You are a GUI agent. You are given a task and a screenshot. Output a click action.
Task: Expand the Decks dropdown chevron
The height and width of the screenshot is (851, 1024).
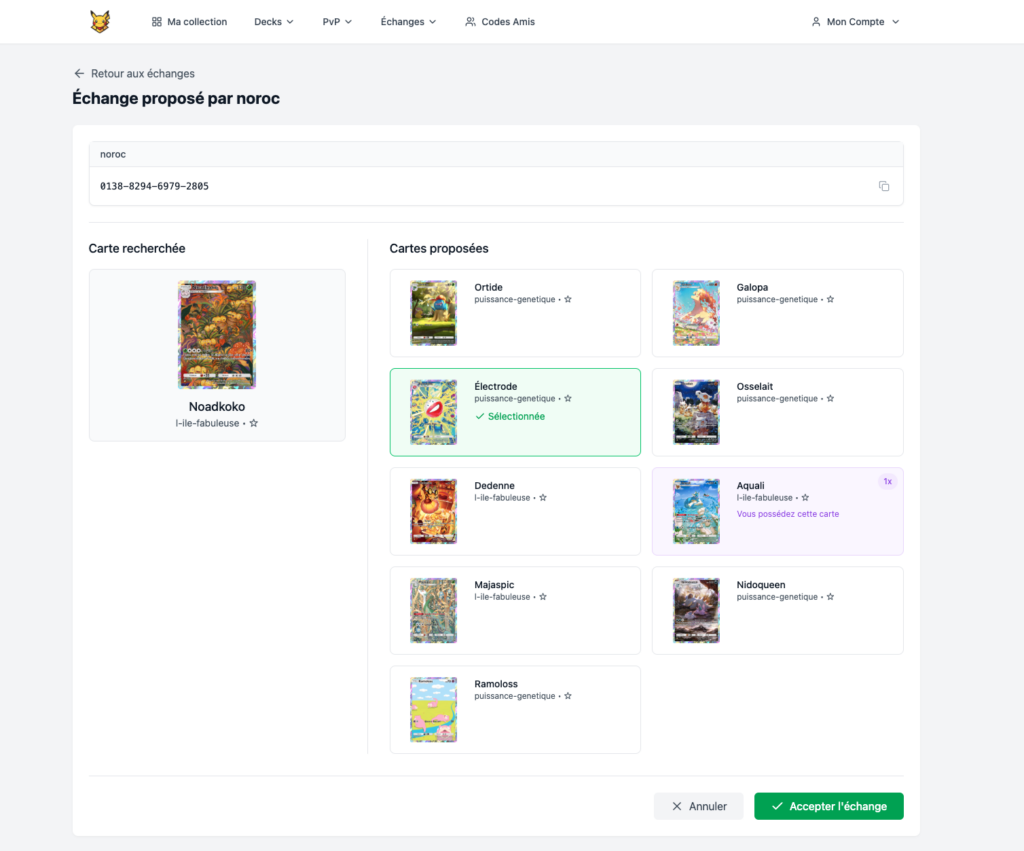[x=290, y=22]
